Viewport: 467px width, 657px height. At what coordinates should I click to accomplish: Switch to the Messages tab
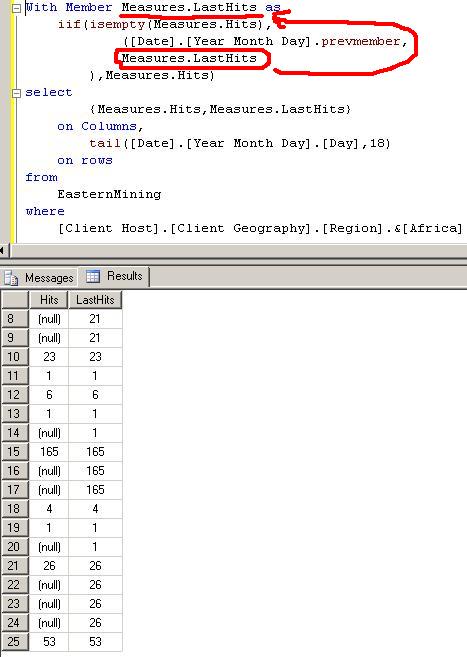pyautogui.click(x=39, y=278)
